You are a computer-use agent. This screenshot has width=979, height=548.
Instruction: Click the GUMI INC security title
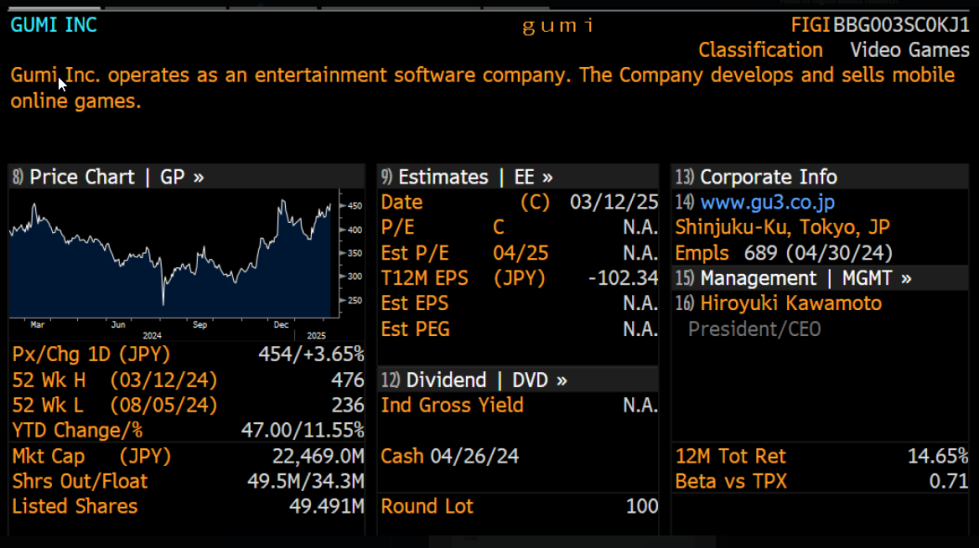[54, 25]
